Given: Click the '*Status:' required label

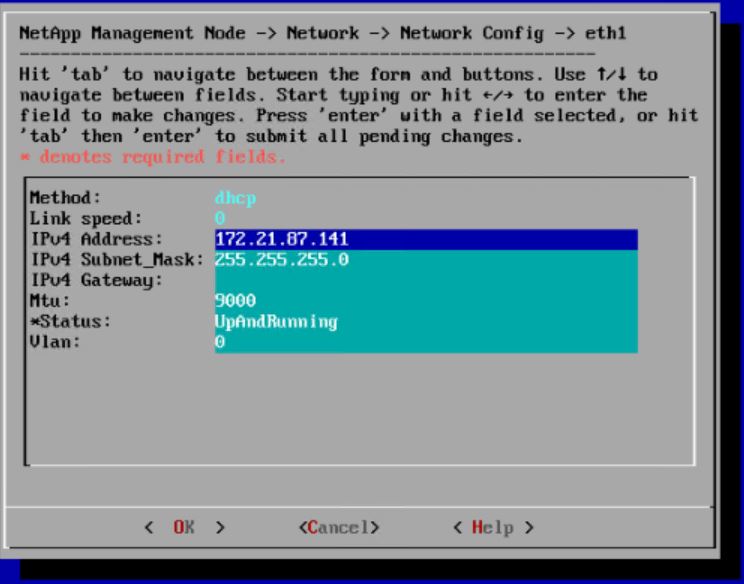Looking at the screenshot, I should pyautogui.click(x=70, y=321).
